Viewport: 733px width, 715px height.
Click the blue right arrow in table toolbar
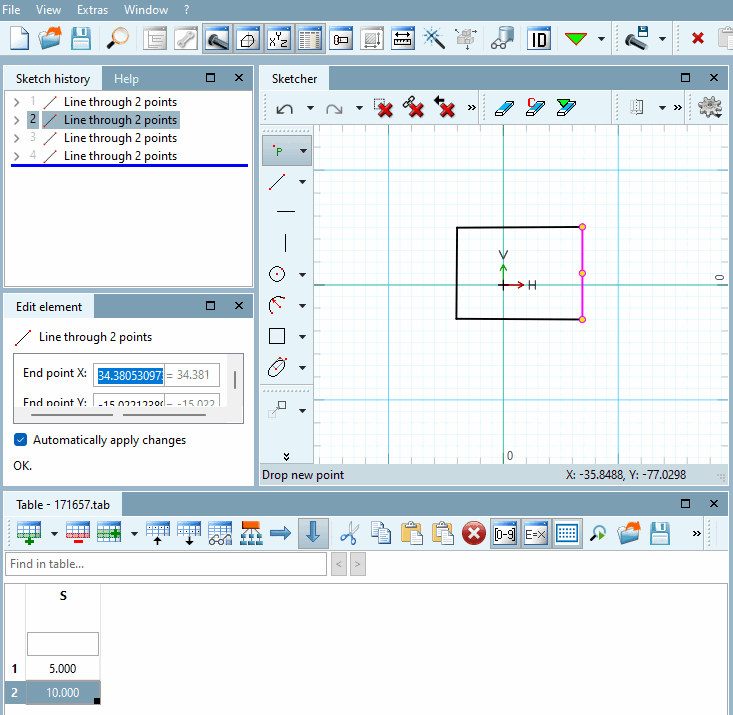[x=280, y=534]
